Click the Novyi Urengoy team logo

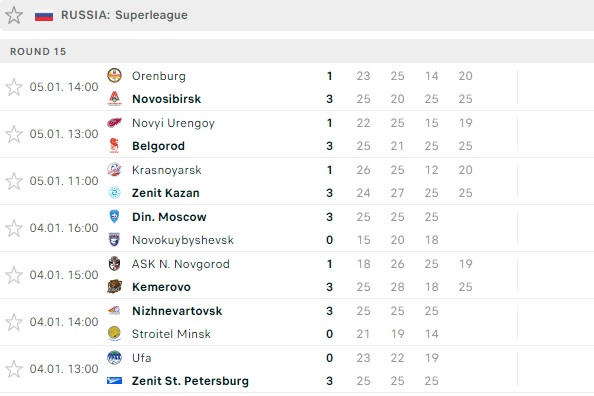(x=114, y=123)
